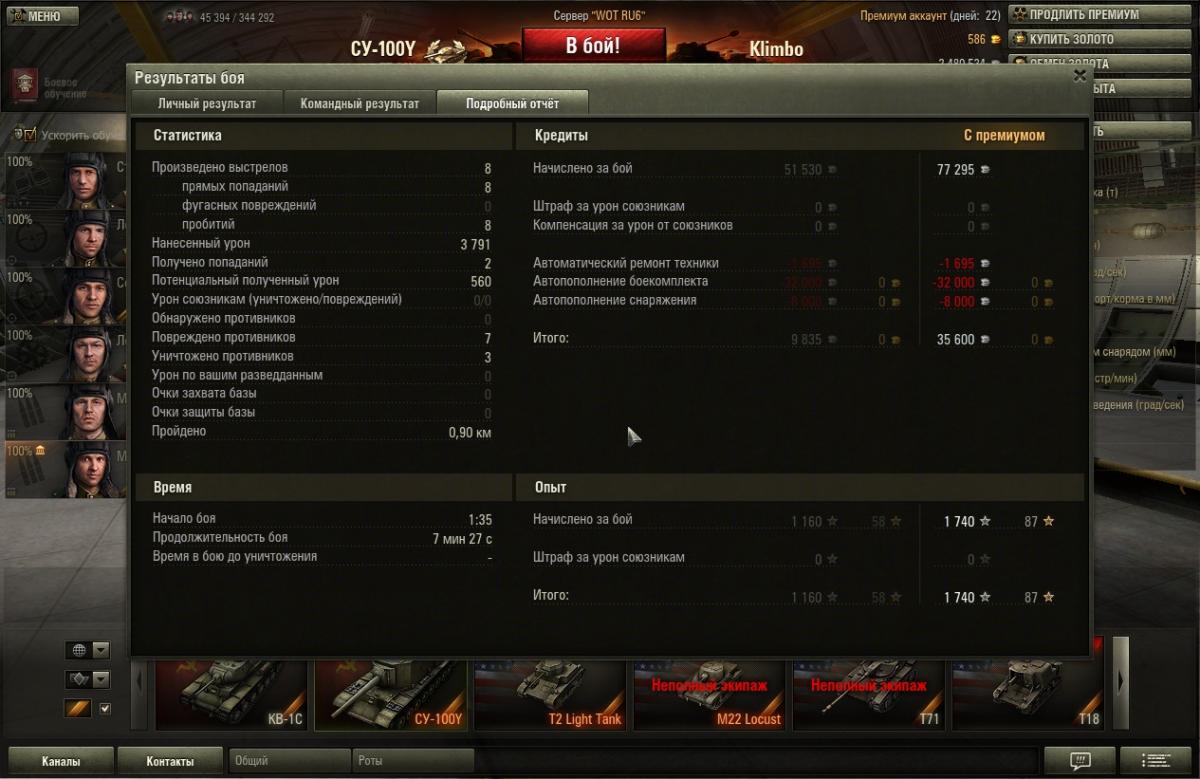Switch to Личный результат tab
The width and height of the screenshot is (1200, 779).
coord(207,103)
